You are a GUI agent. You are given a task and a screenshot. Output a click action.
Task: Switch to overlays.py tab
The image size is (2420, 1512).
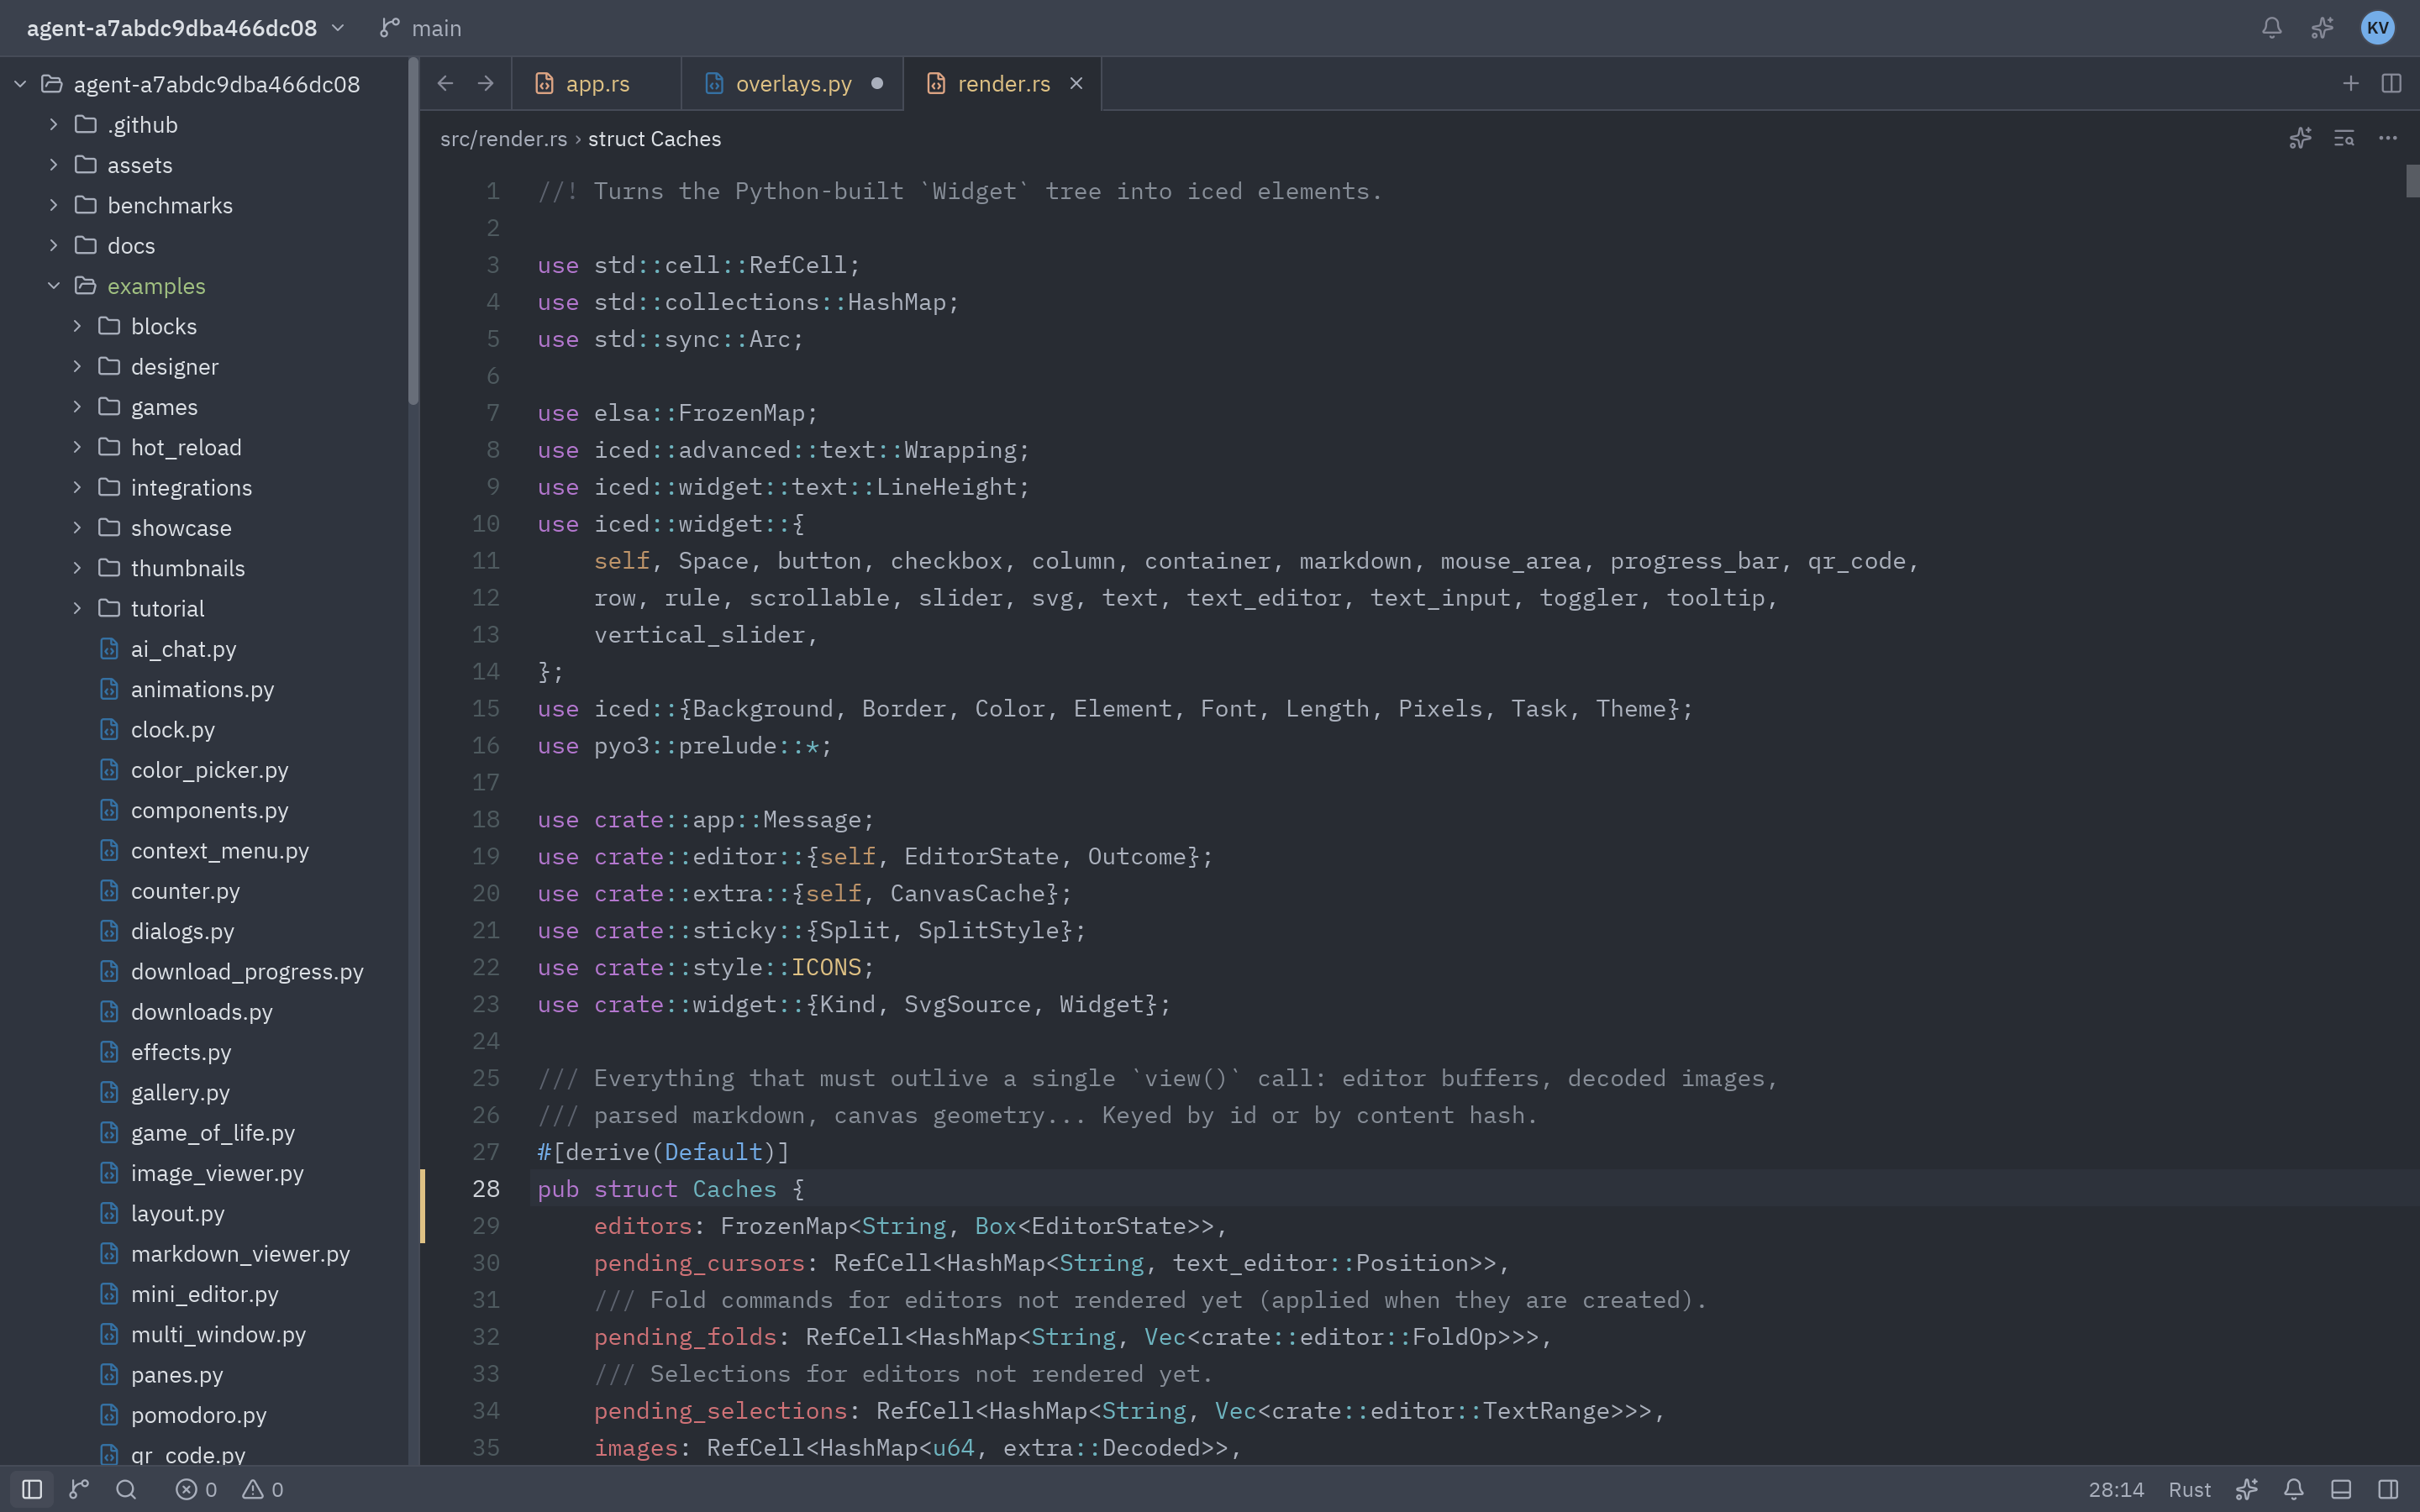tap(792, 83)
